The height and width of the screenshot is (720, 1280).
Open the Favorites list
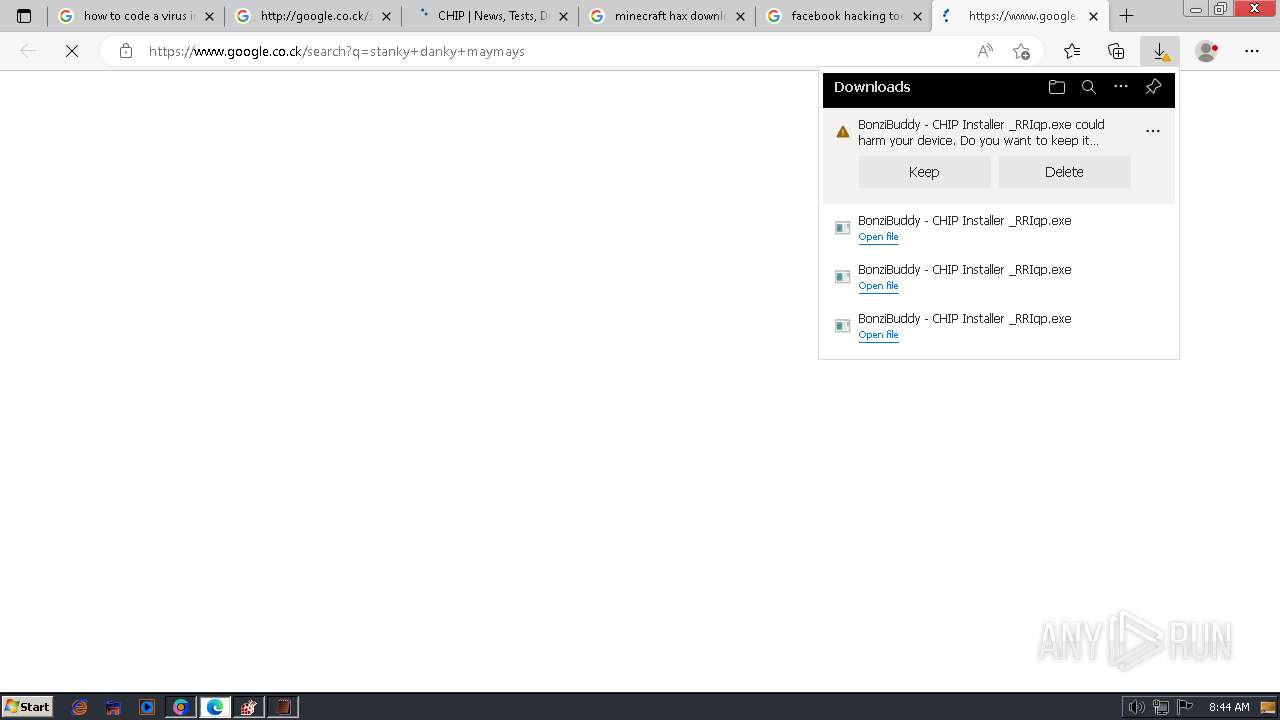coord(1072,51)
